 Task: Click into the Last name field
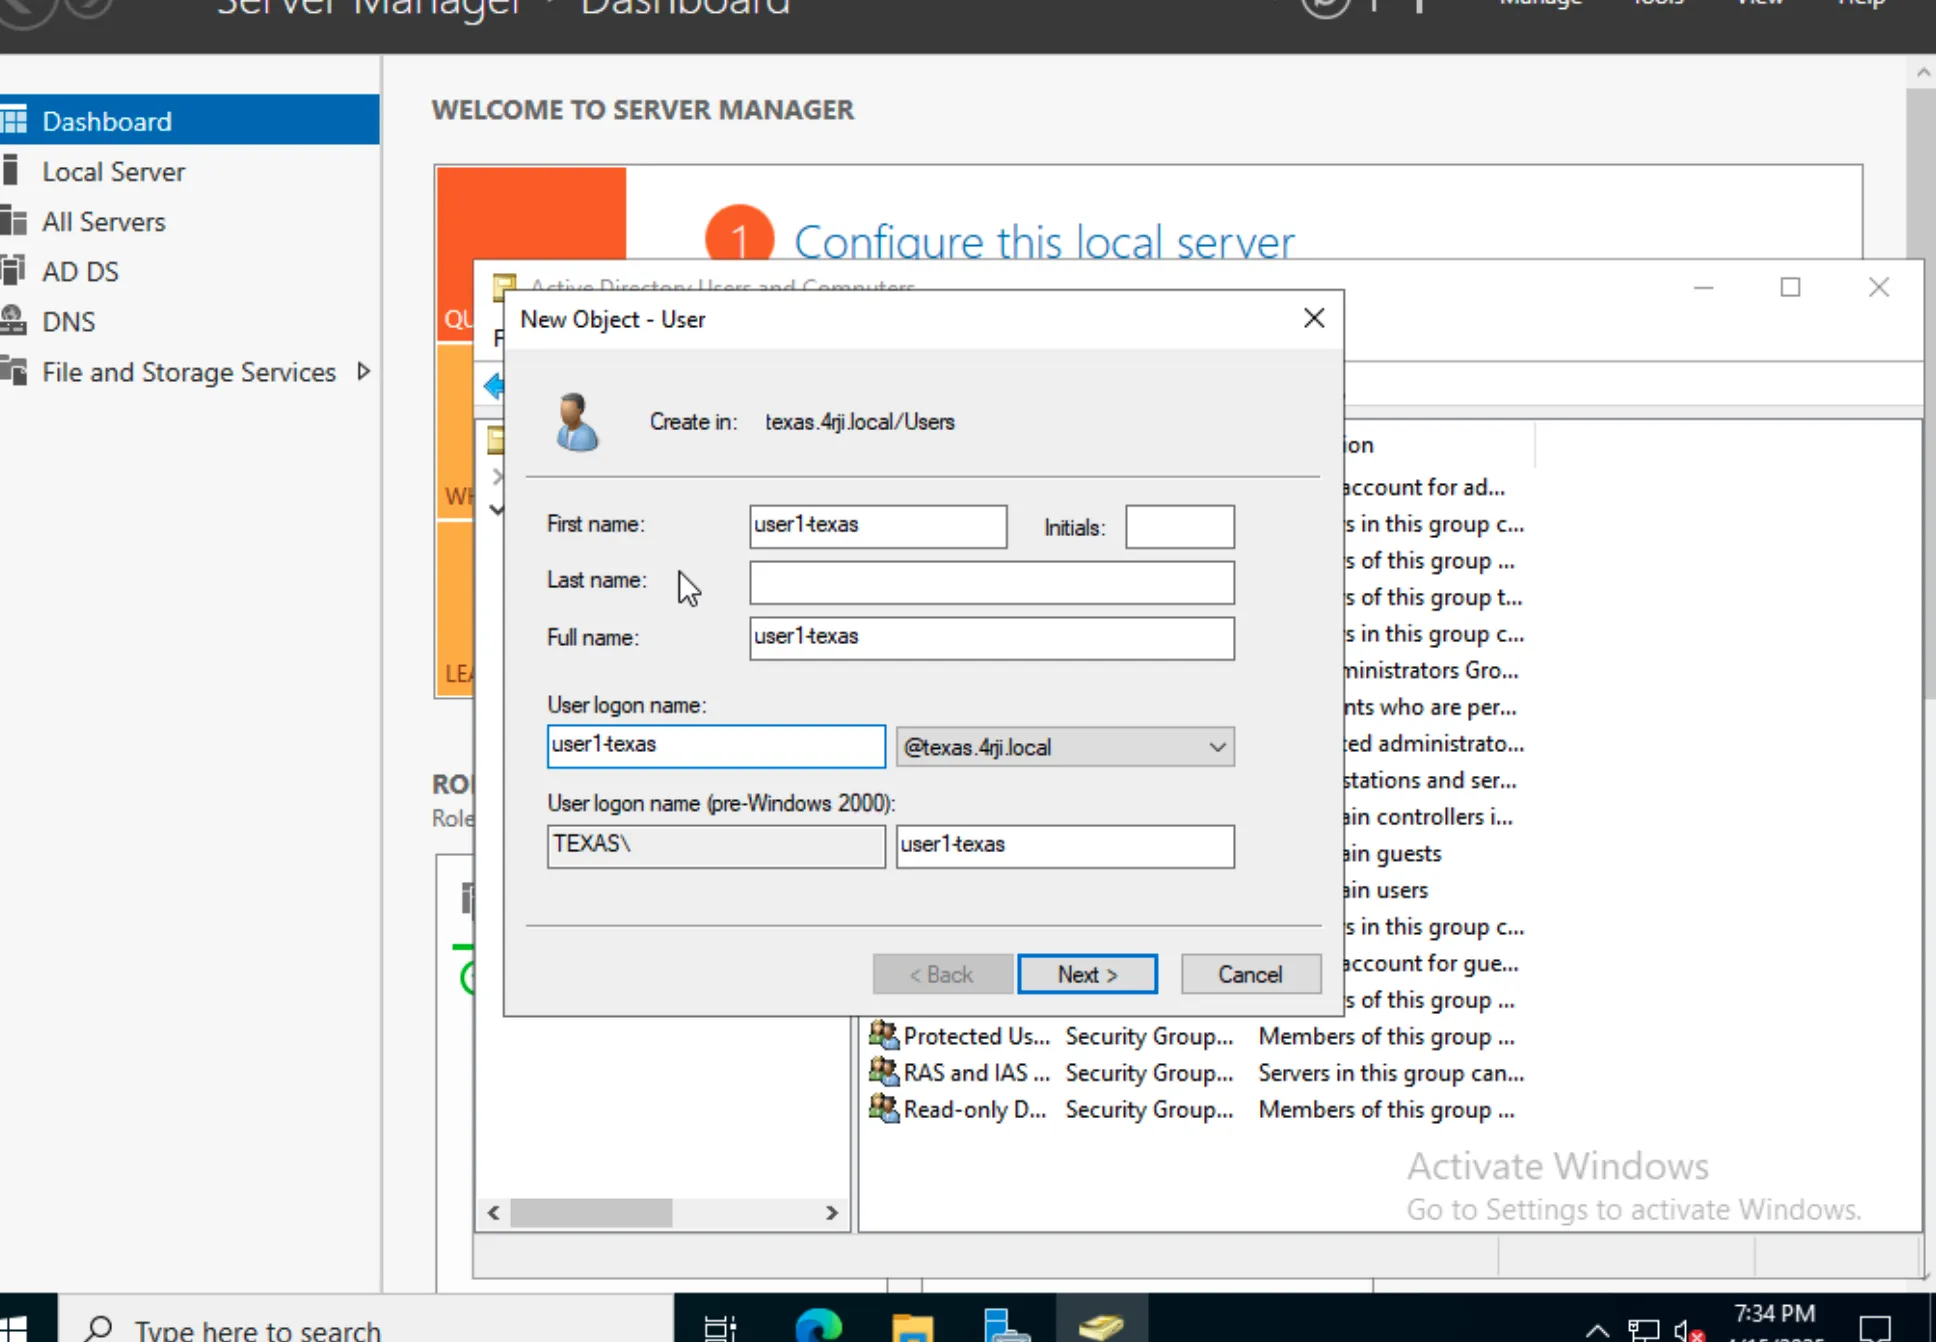(x=991, y=582)
